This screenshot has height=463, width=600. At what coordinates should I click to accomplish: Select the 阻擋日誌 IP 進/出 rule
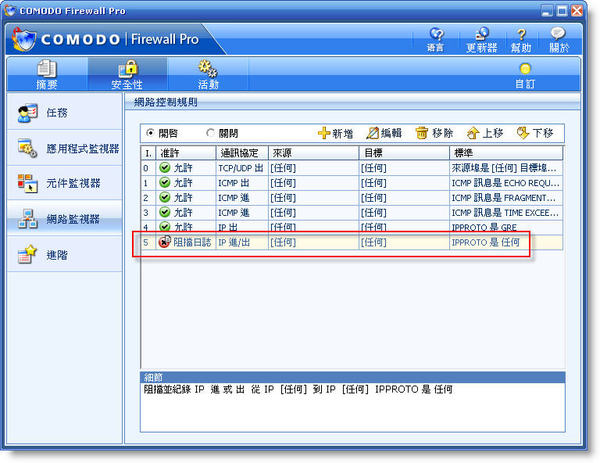(352, 242)
